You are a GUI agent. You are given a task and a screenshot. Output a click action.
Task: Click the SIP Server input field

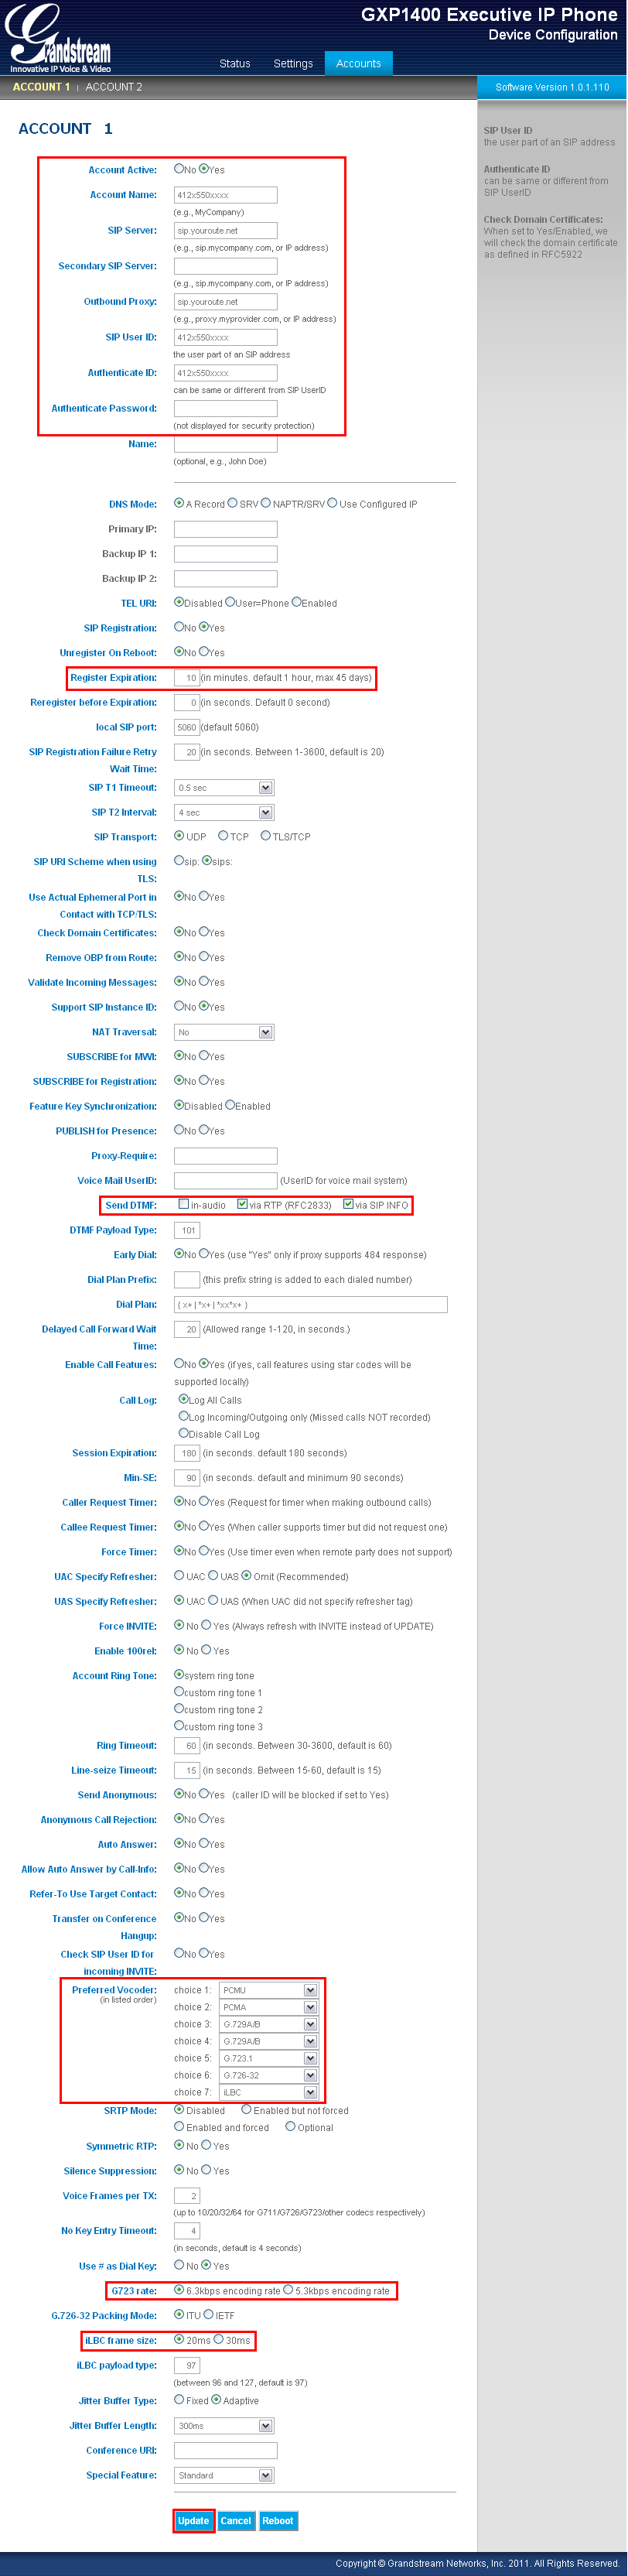(225, 231)
